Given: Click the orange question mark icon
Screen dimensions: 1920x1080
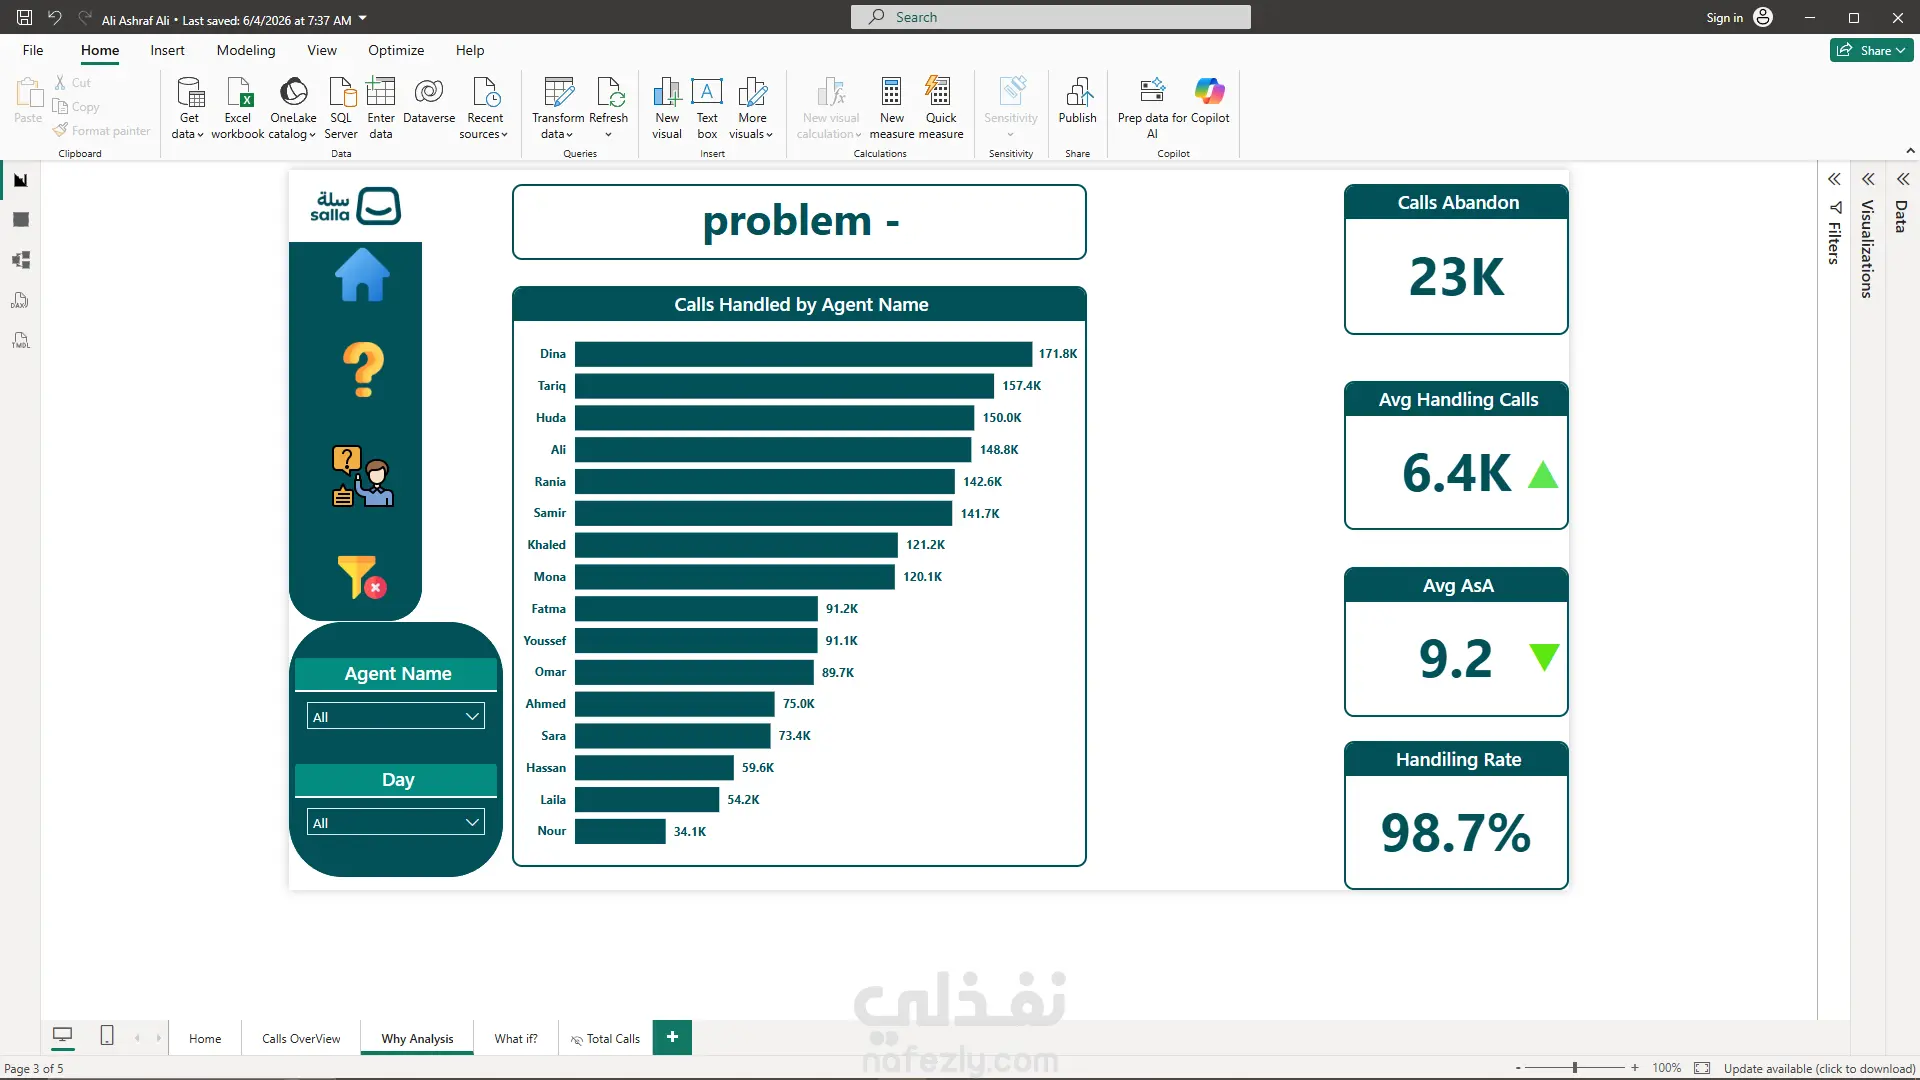Looking at the screenshot, I should click(x=363, y=370).
